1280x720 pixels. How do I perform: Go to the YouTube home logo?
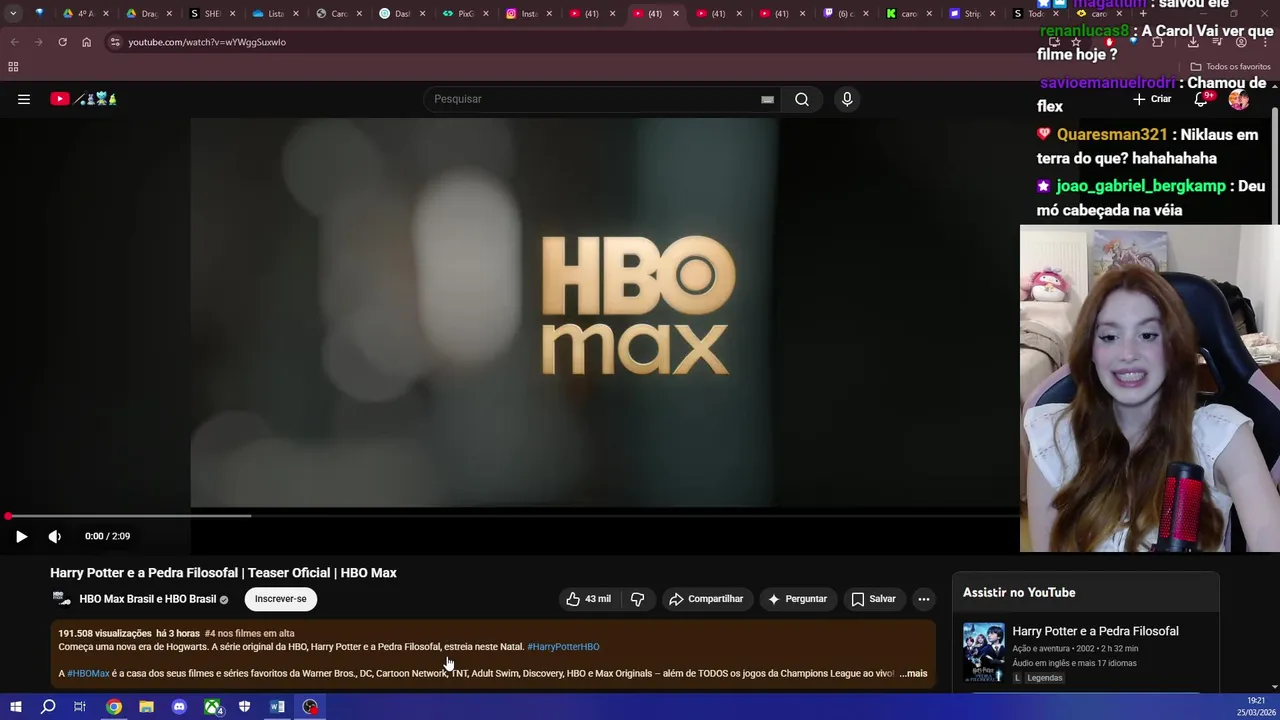[x=84, y=99]
